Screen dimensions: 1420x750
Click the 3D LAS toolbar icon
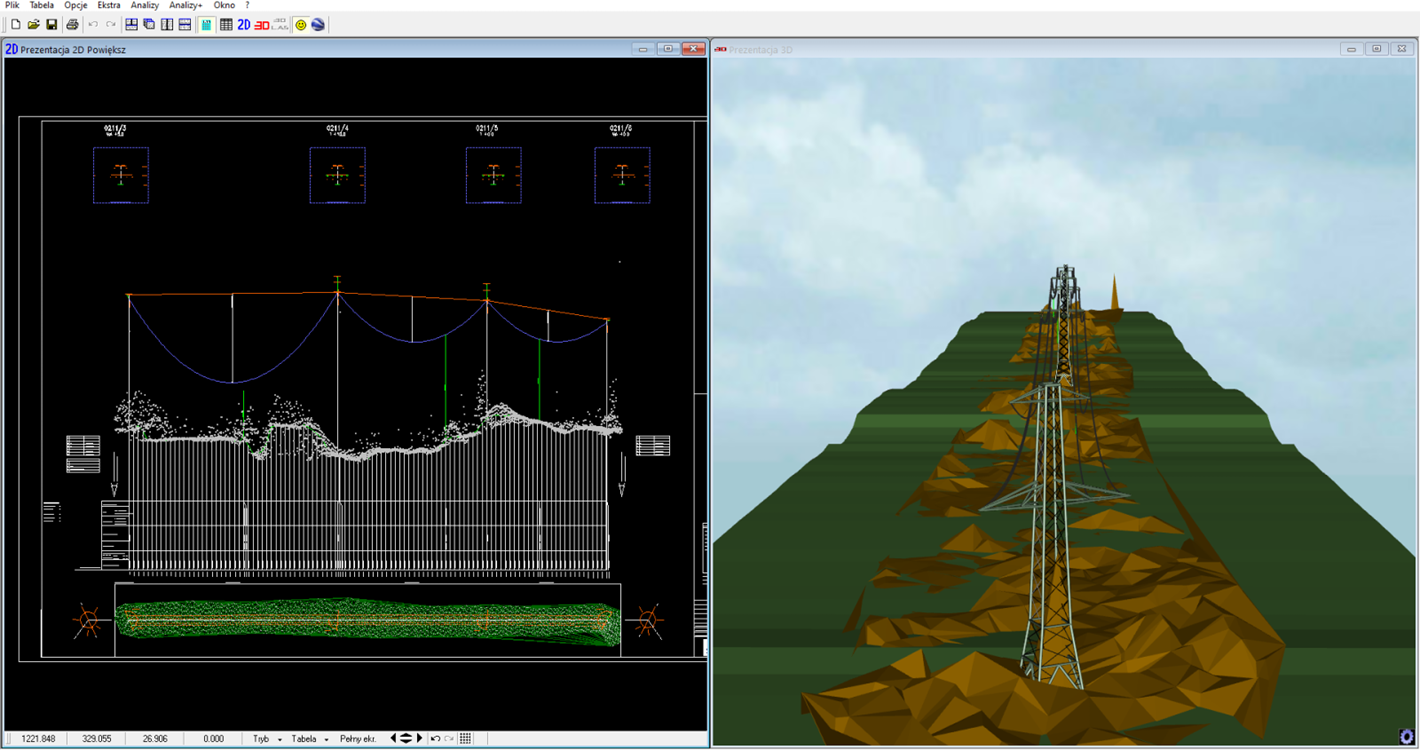click(x=280, y=24)
